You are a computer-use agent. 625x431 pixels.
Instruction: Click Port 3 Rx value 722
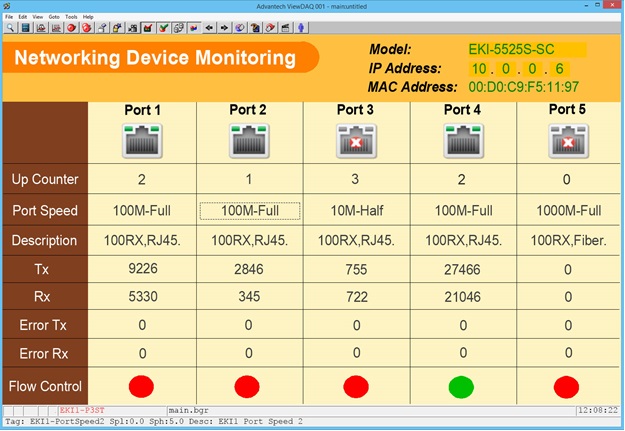click(357, 297)
